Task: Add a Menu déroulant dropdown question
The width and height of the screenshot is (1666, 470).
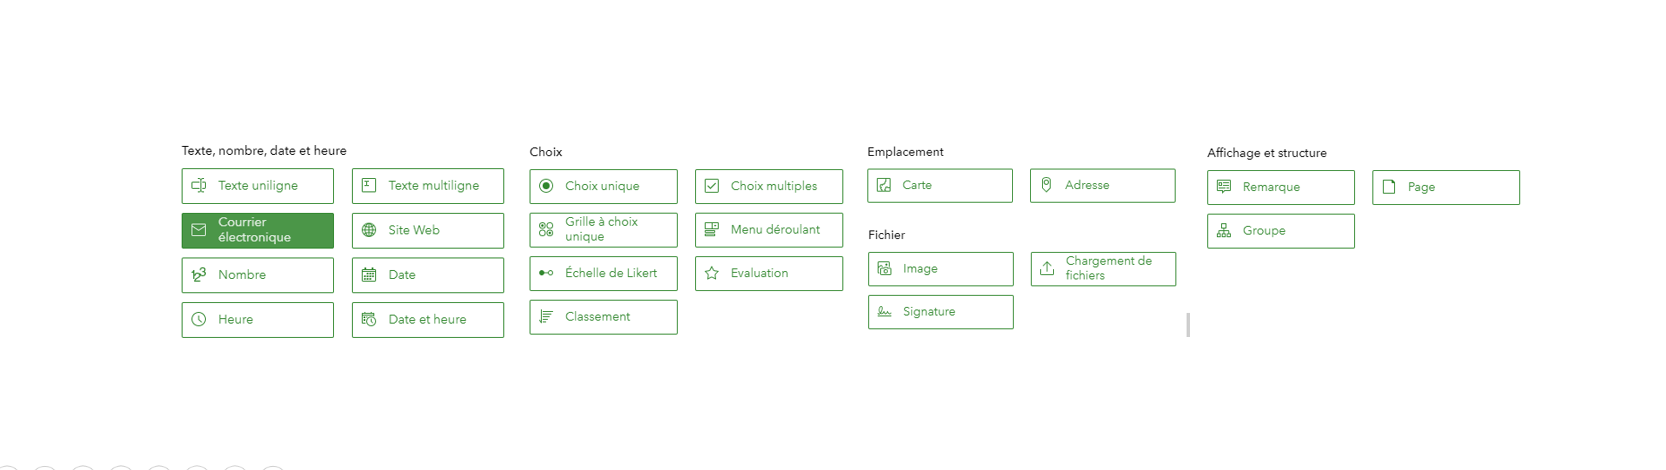Action: click(769, 230)
